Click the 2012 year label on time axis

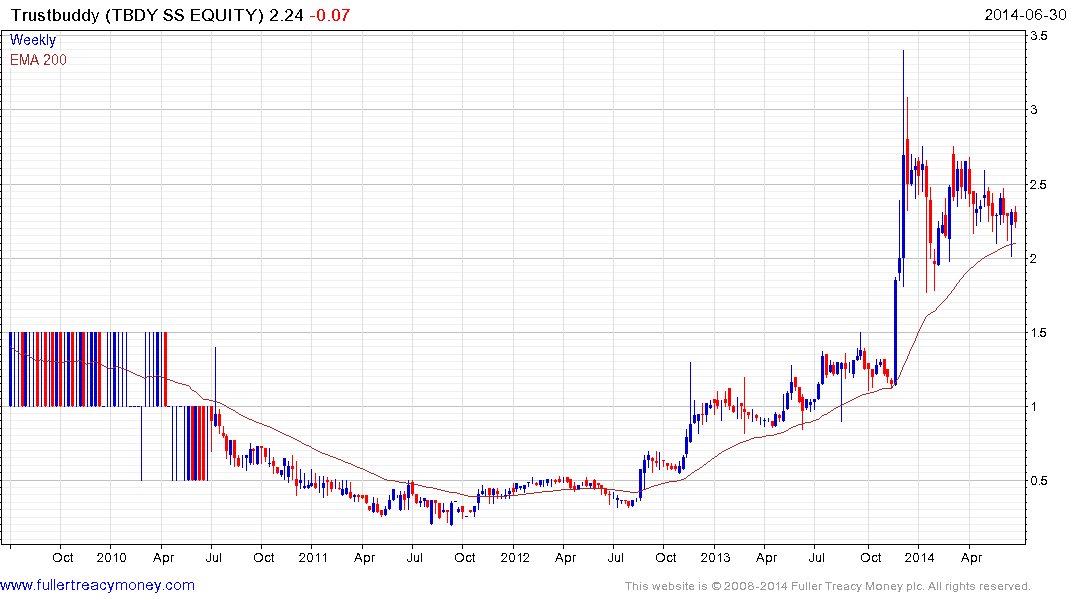[515, 557]
